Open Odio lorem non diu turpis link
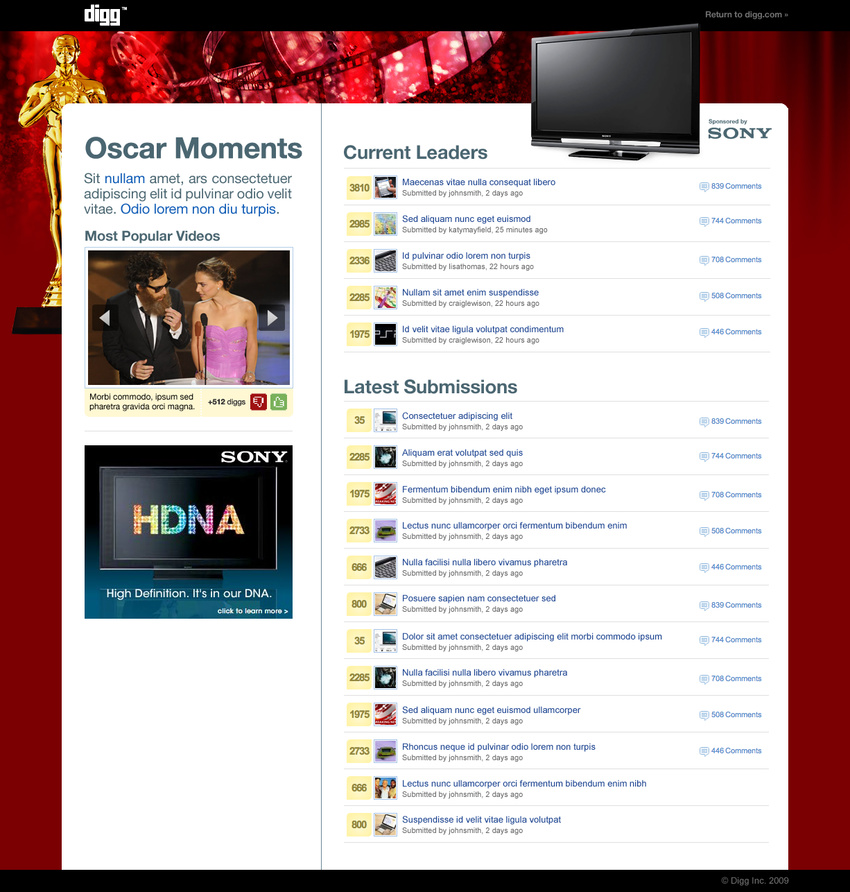The image size is (850, 892). click(200, 209)
